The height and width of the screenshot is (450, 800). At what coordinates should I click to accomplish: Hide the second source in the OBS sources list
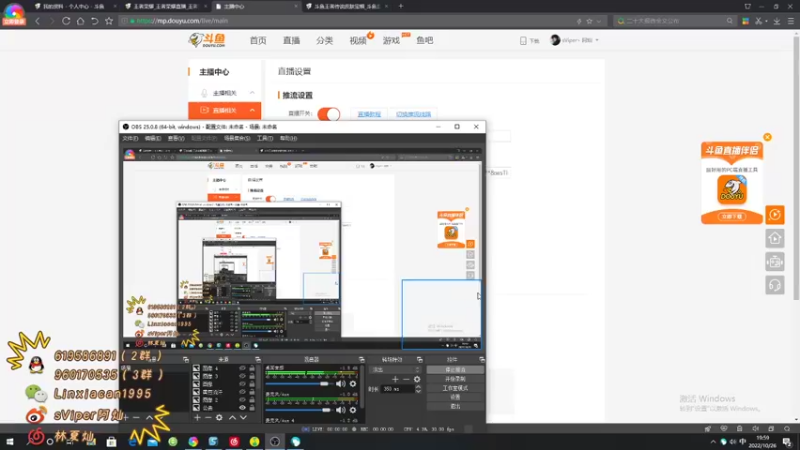click(x=242, y=376)
